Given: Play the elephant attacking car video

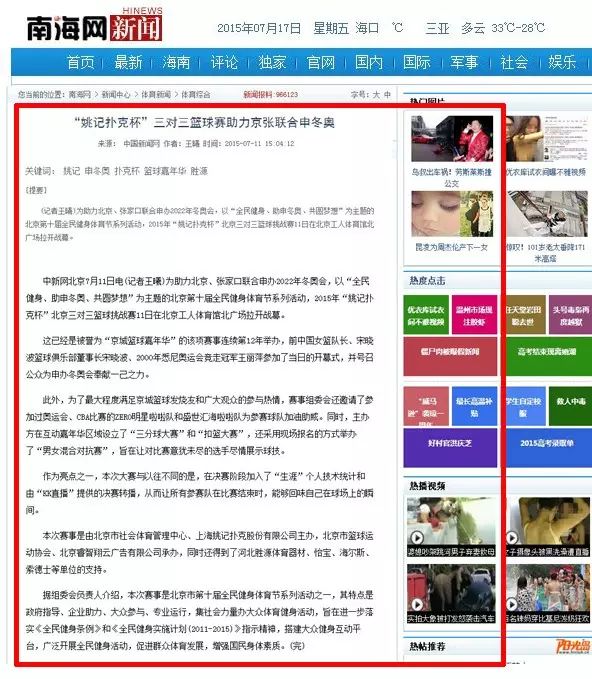Looking at the screenshot, I should click(451, 594).
